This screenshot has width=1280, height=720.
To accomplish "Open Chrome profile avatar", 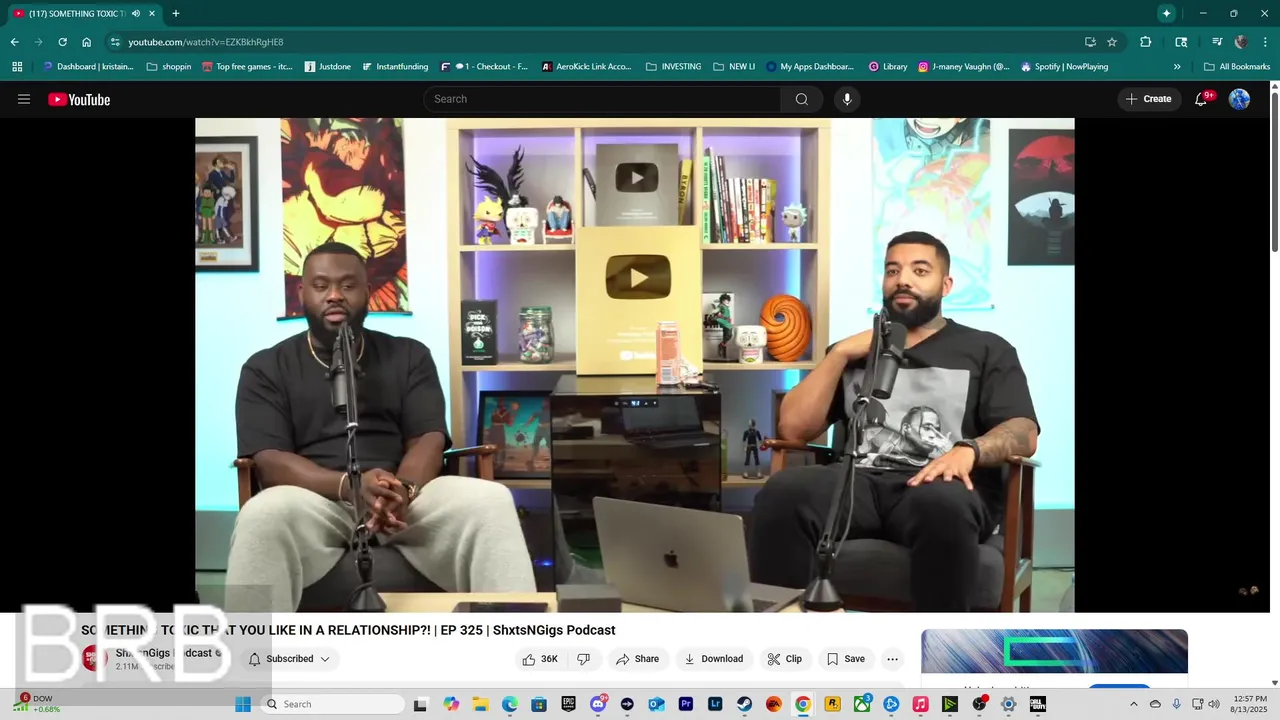I will pos(1241,42).
